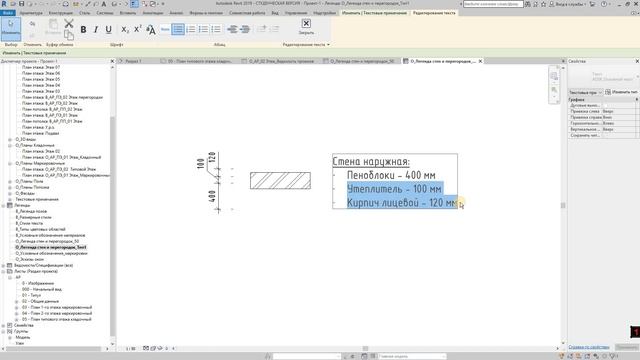
Task: Open О_Легенда стен и перегородок_50 legend
Action: tap(47, 241)
